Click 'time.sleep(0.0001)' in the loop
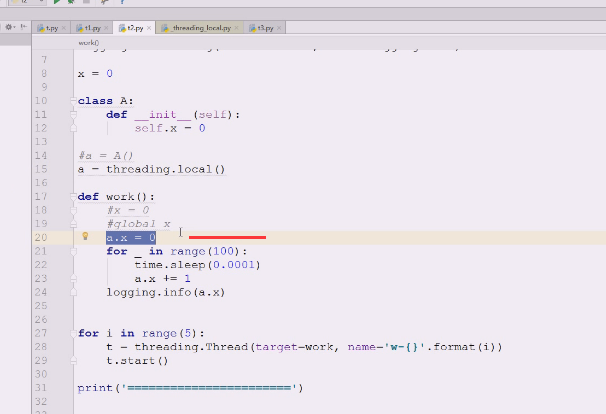Screen dimensions: 606x414 click(197, 265)
